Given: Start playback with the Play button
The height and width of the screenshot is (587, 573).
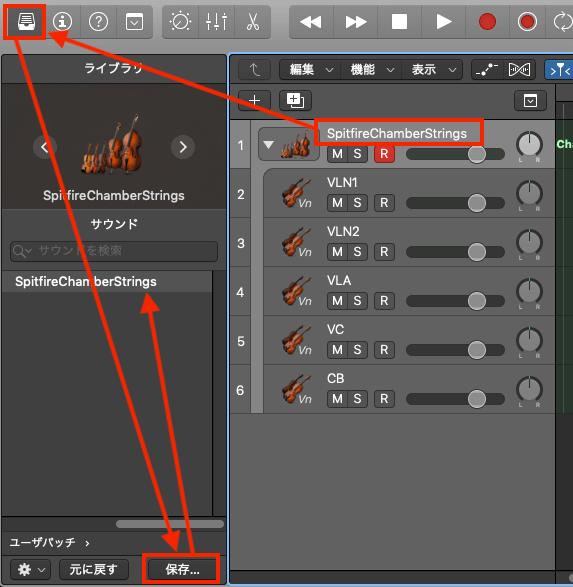Looking at the screenshot, I should 444,22.
